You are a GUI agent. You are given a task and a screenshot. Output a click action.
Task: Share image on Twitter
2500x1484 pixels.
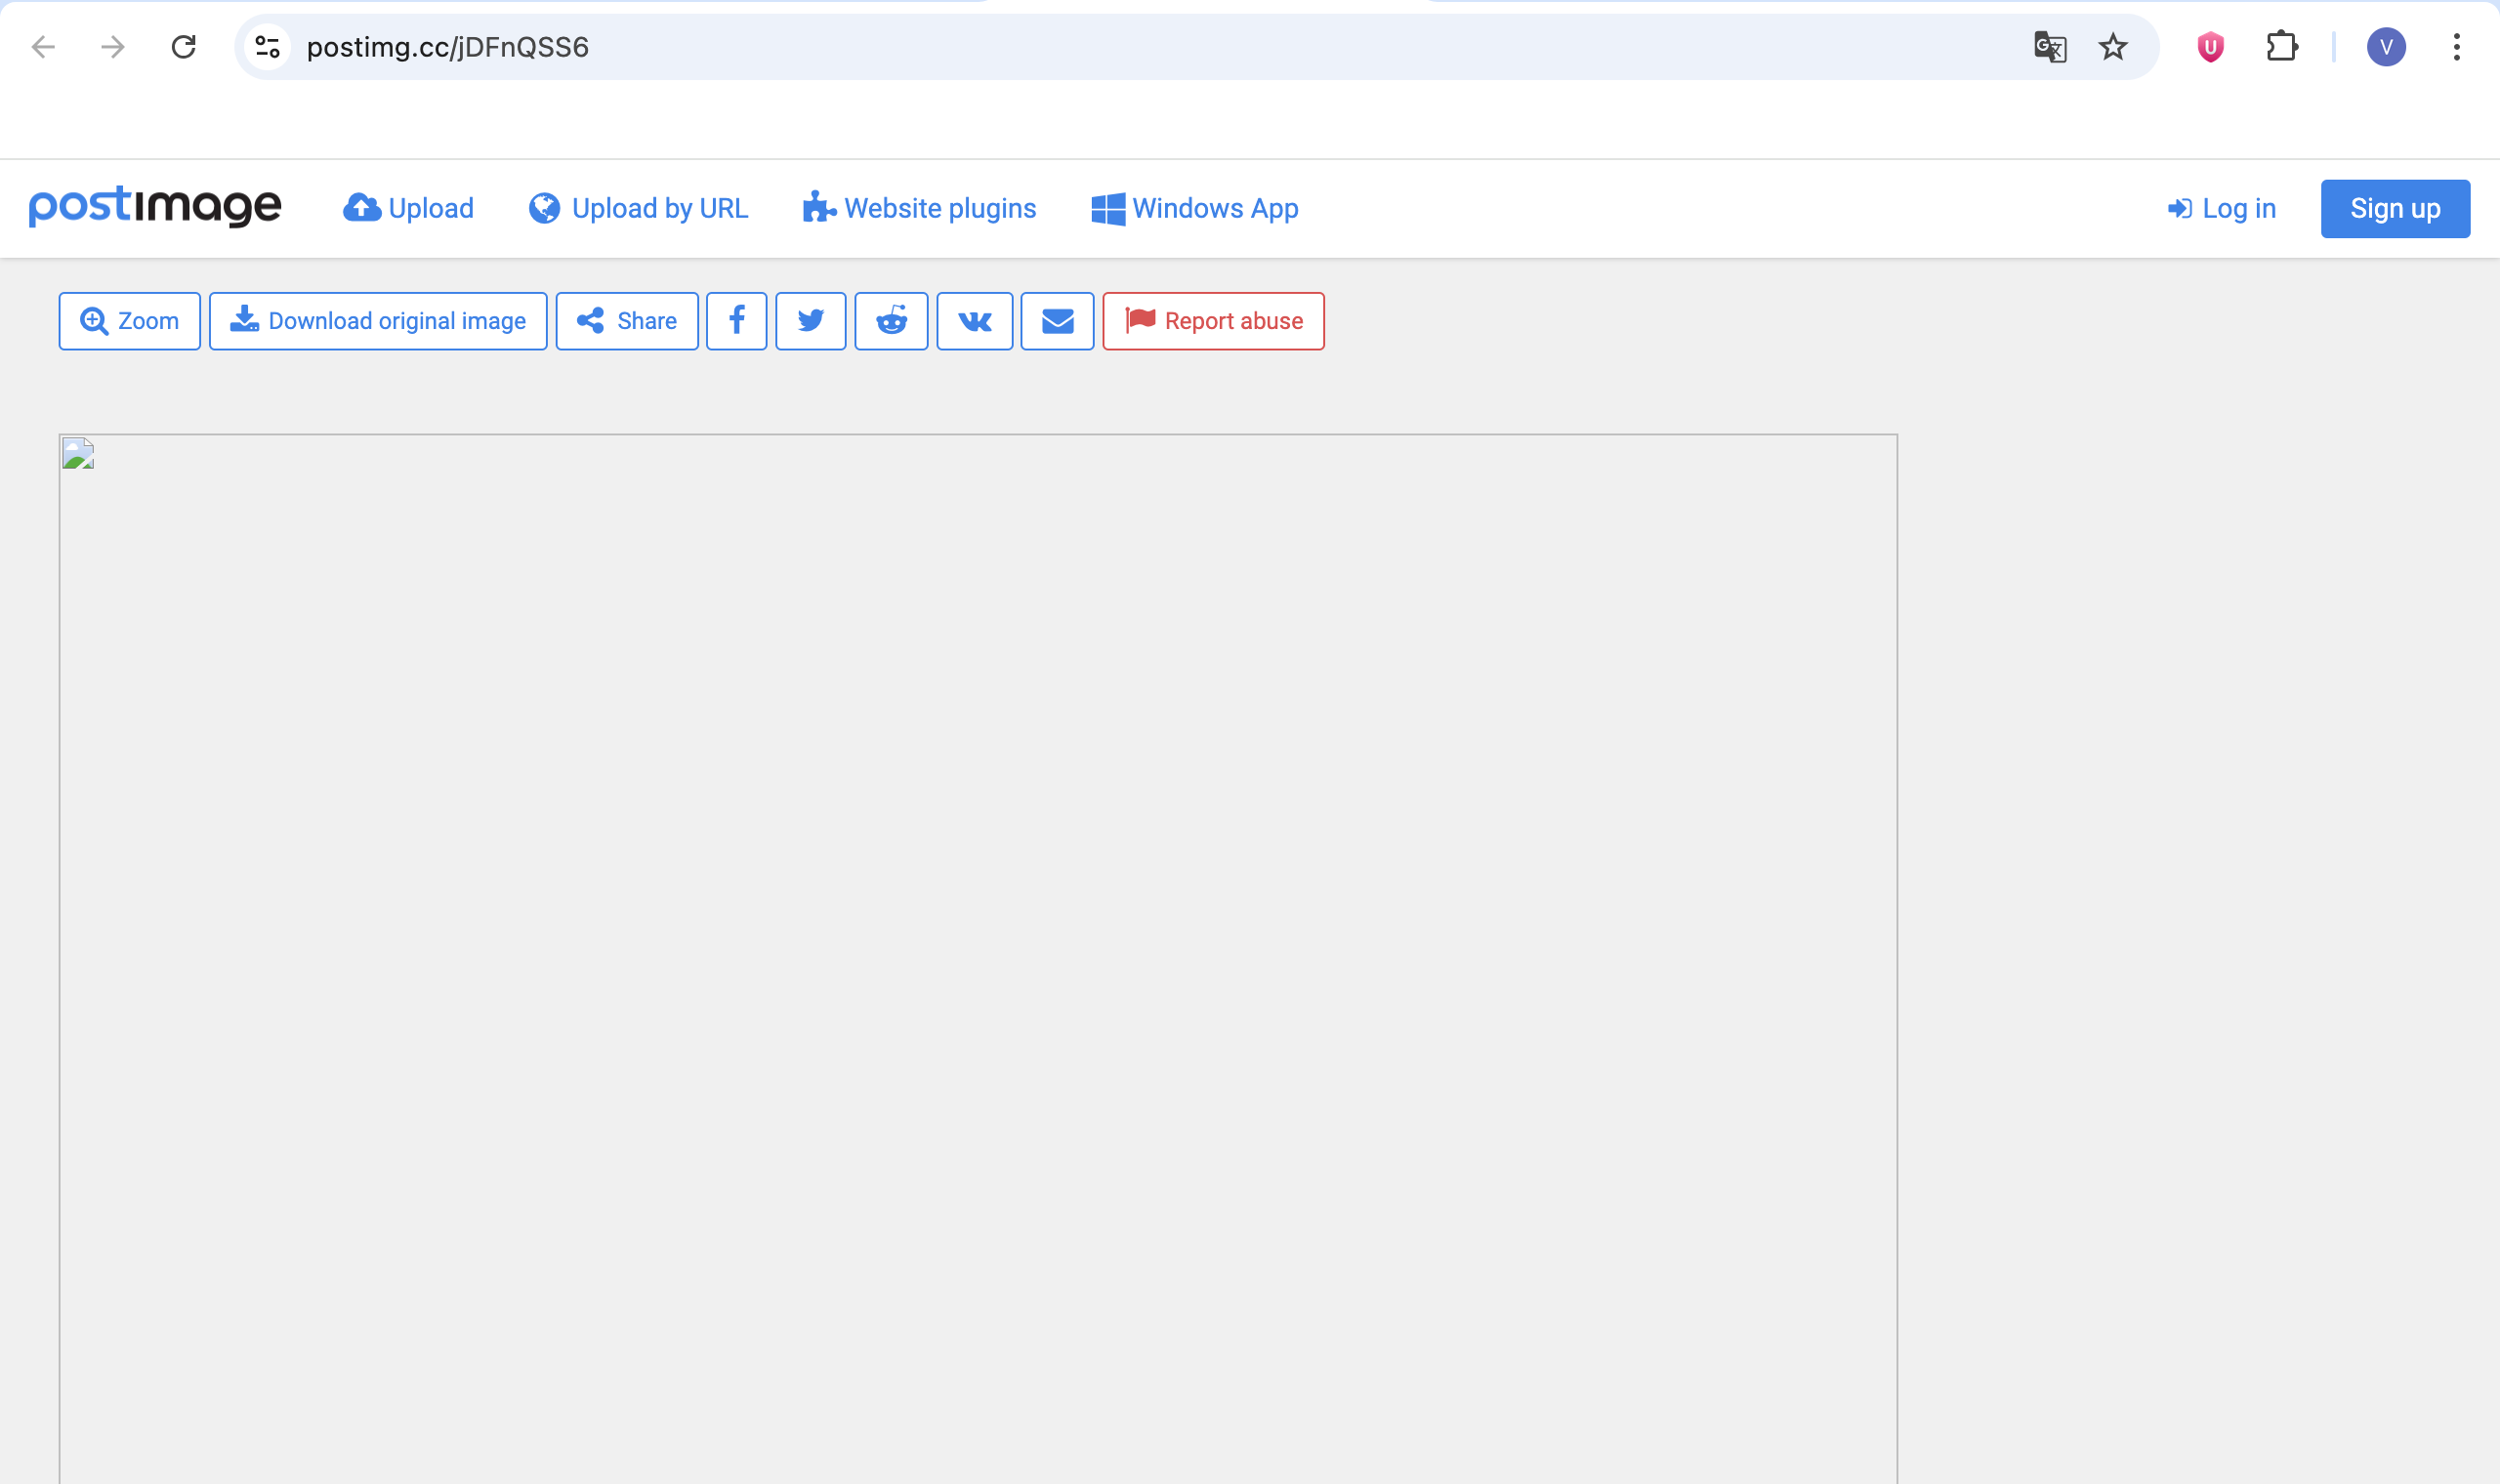[x=810, y=321]
